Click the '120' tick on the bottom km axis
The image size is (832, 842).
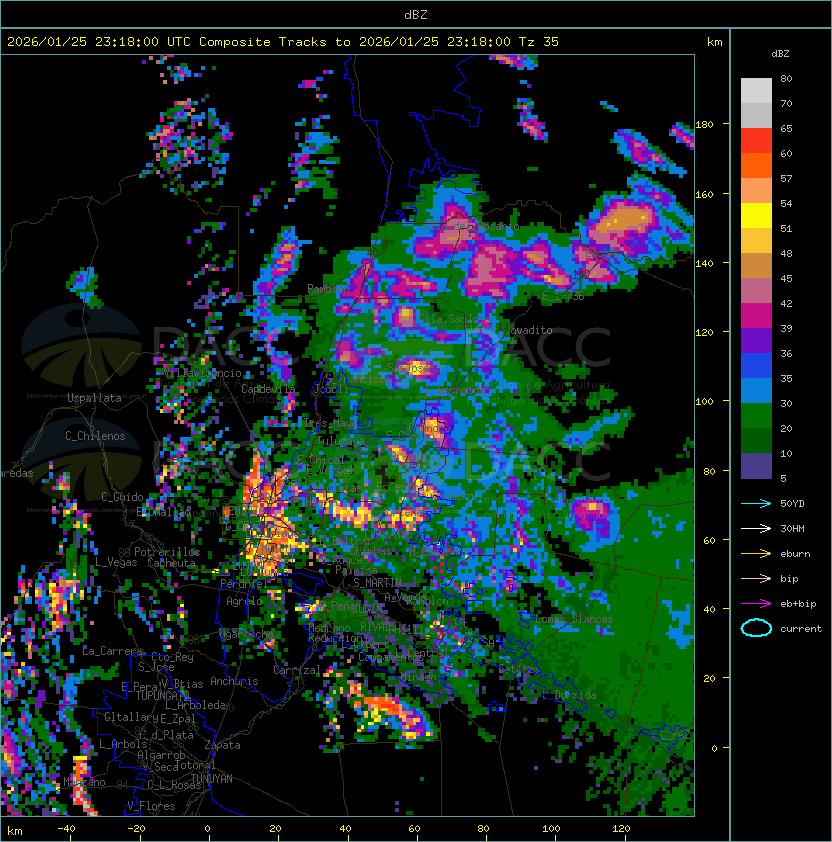click(x=621, y=829)
